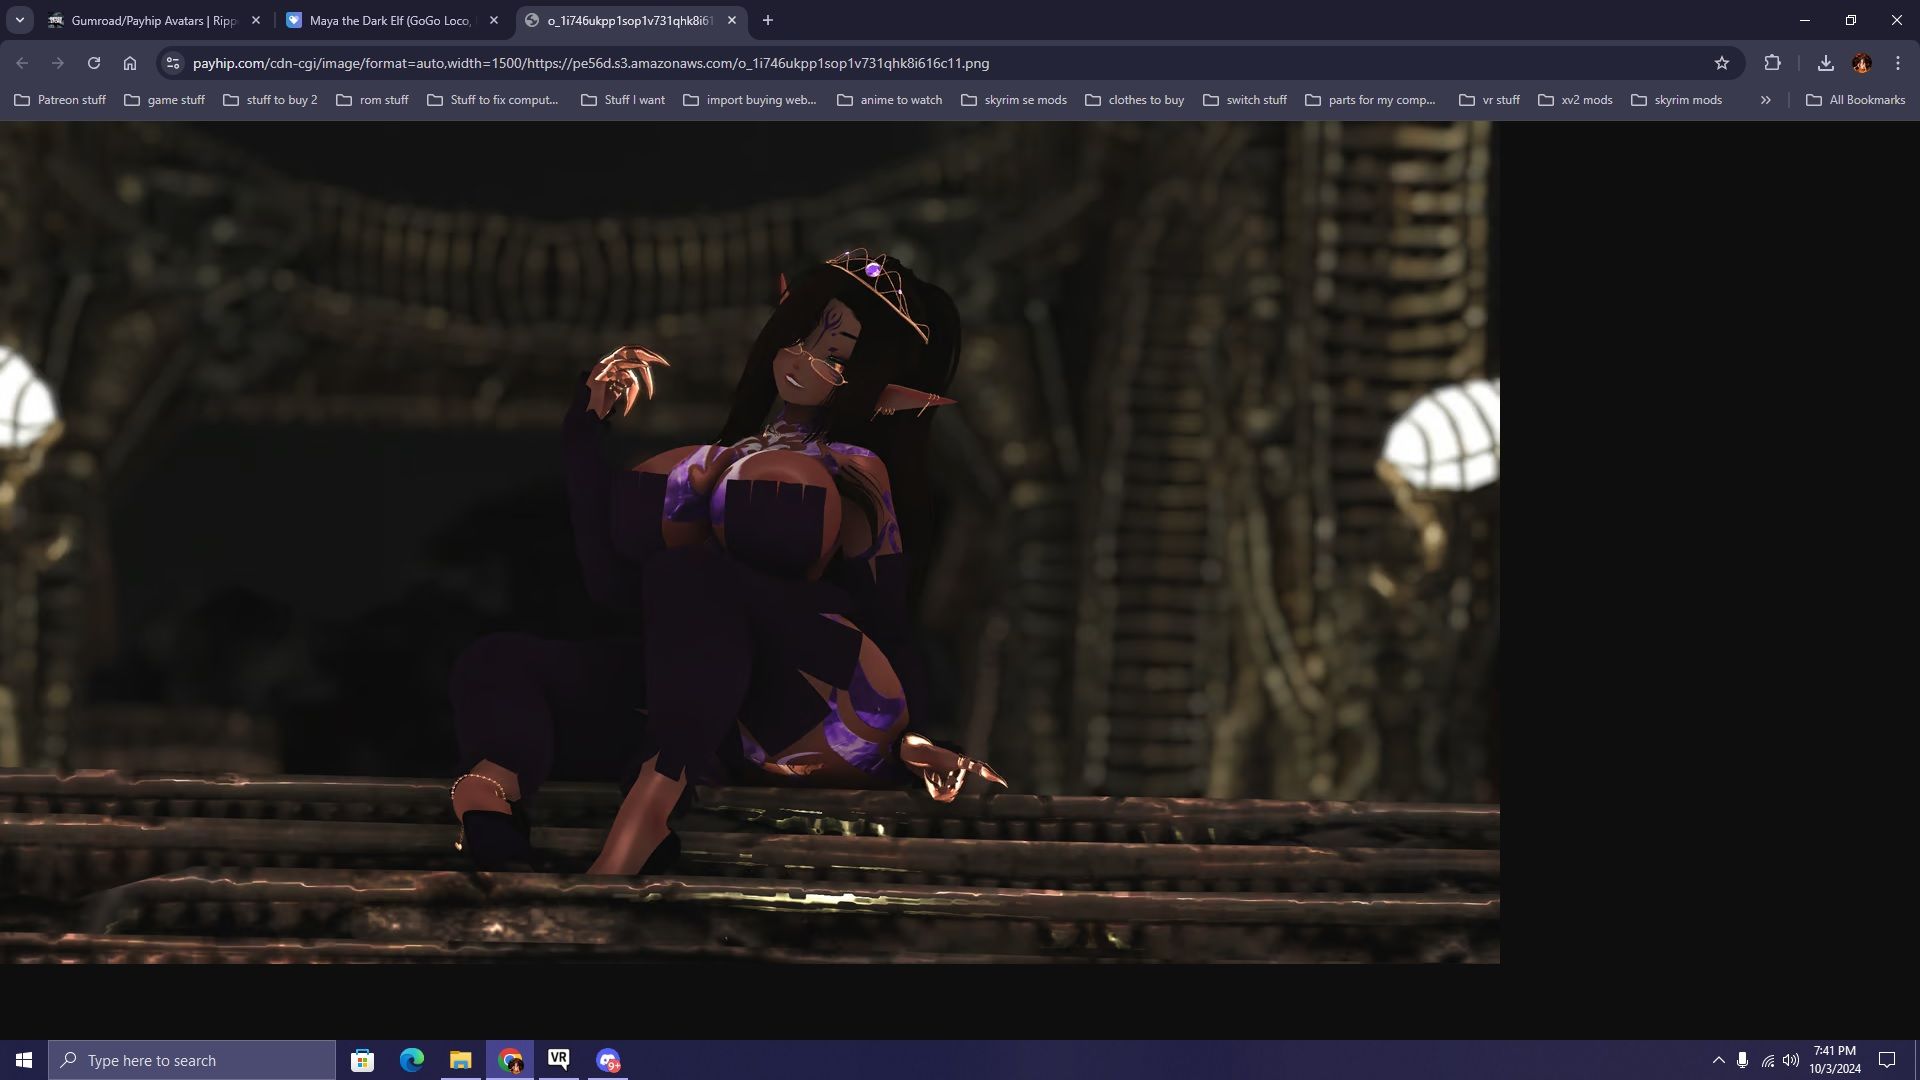Click the dark elf avatar image

tap(749, 542)
